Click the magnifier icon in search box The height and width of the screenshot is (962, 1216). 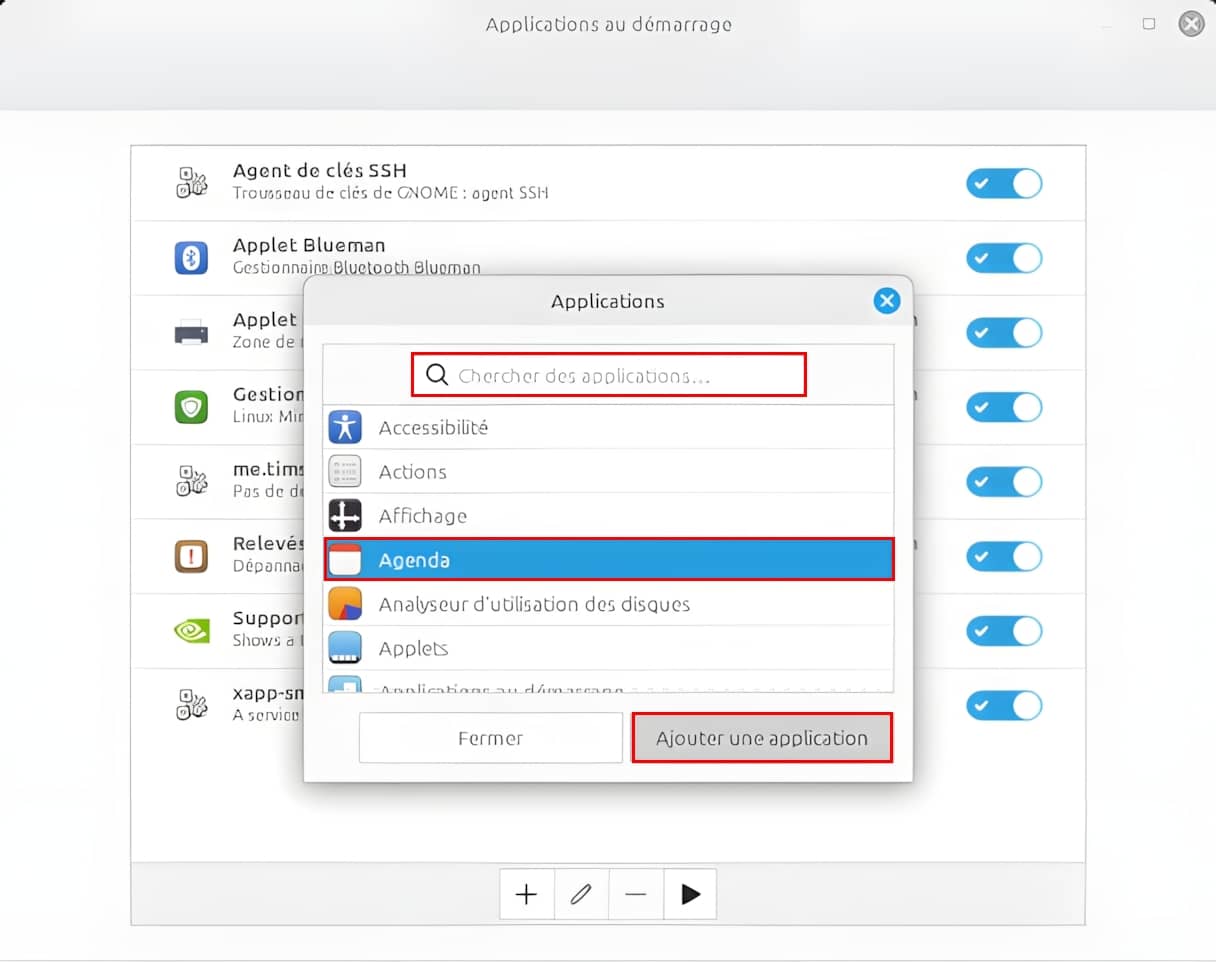pos(436,375)
